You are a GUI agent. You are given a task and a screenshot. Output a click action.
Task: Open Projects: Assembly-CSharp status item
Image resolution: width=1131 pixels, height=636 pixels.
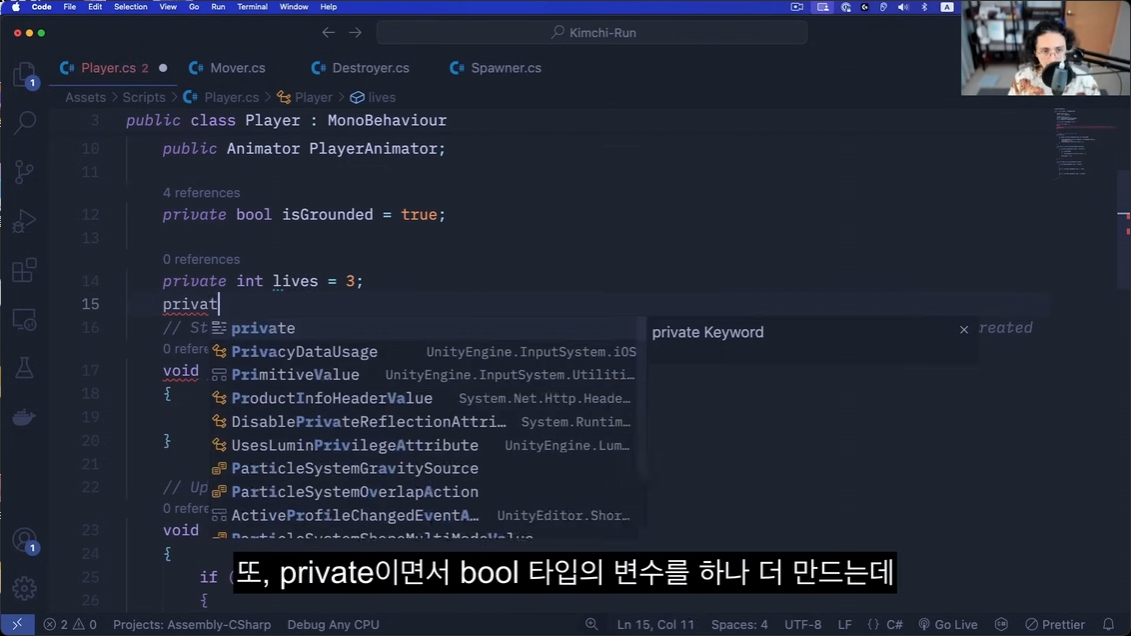192,624
